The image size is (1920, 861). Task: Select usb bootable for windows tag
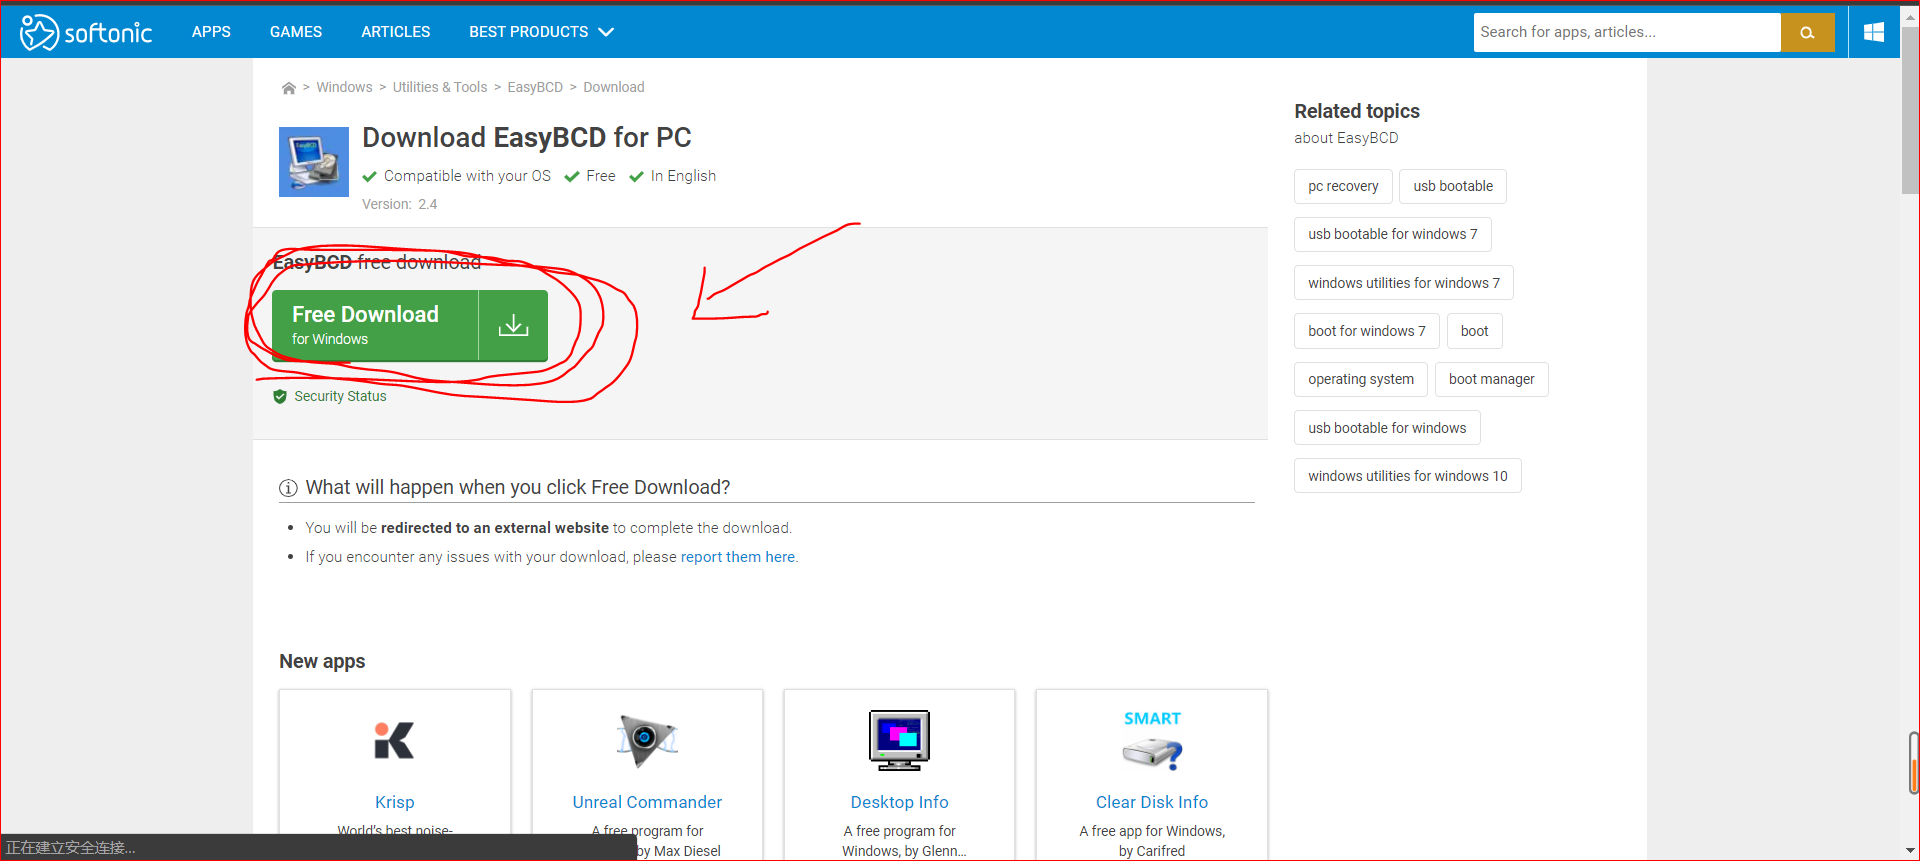coord(1387,428)
